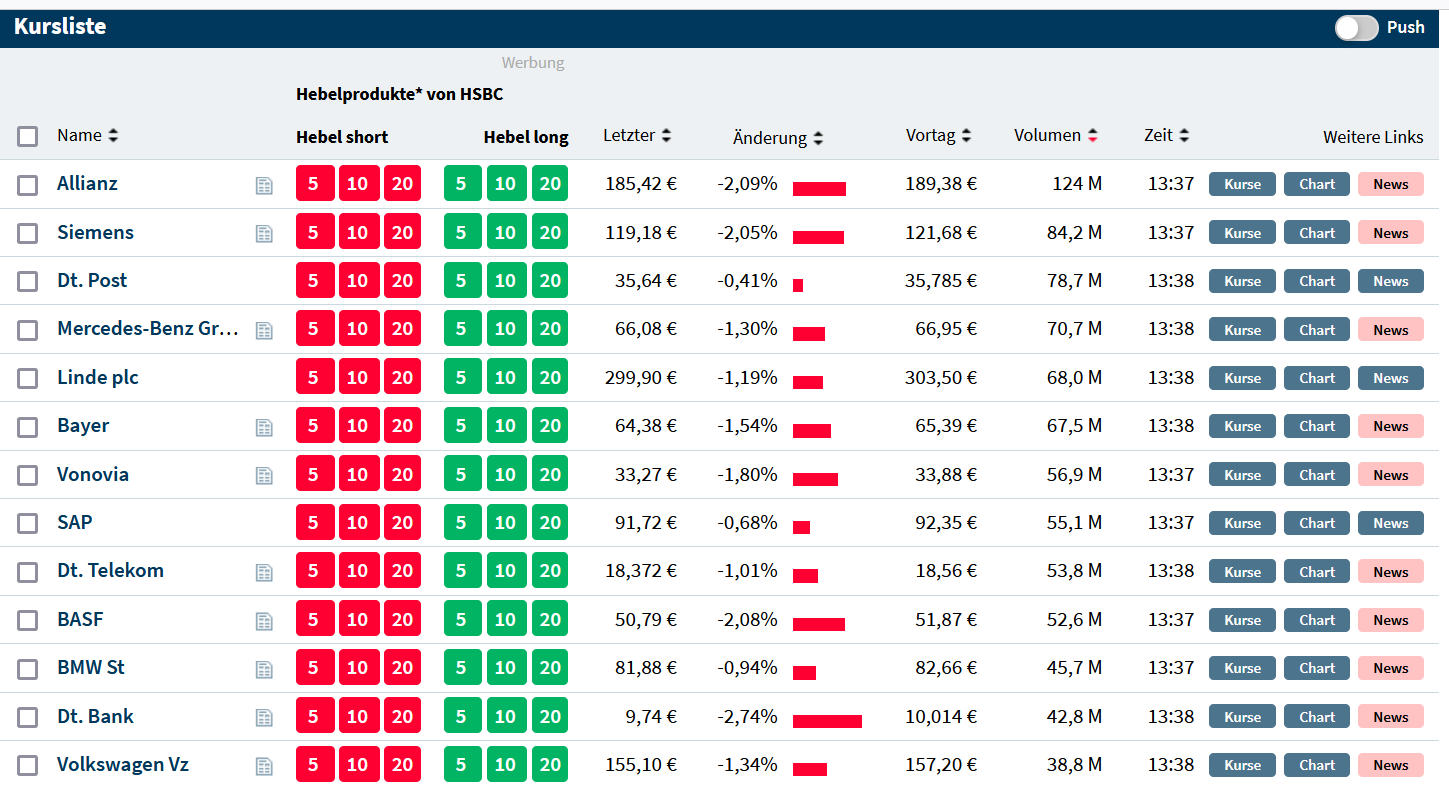Click the Vortag value 33,88 € for Vonovia
The height and width of the screenshot is (788, 1449).
946,474
